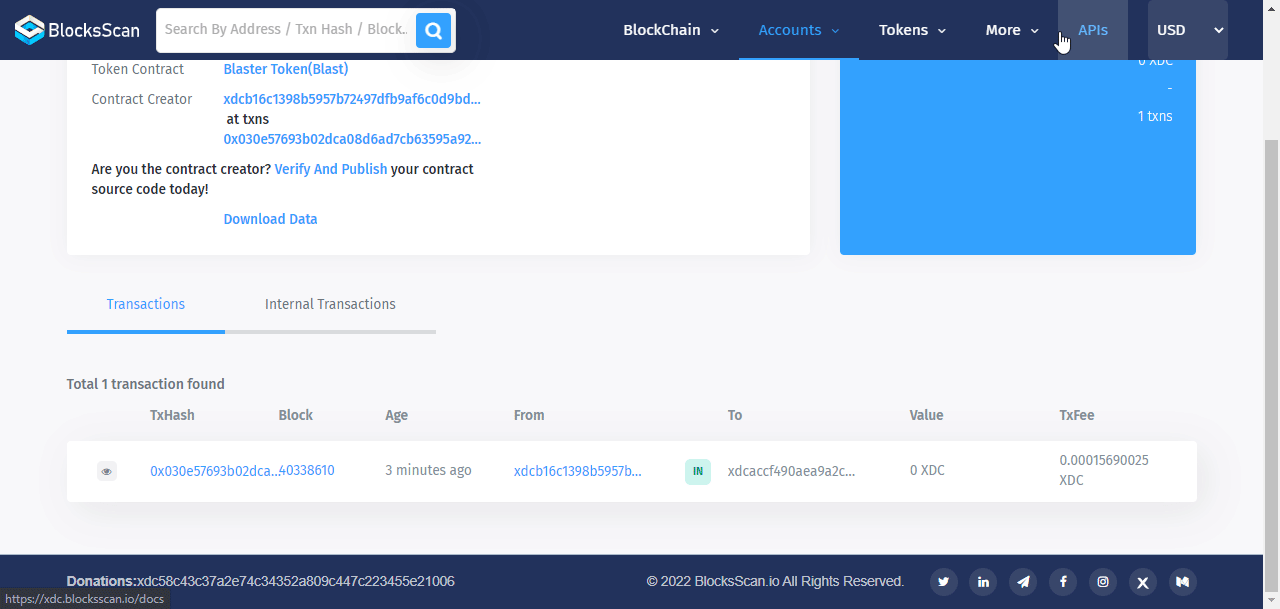Click the TxFee 0.00015690025 XDC cell
Screen dimensions: 1280x609
[x=1104, y=471]
